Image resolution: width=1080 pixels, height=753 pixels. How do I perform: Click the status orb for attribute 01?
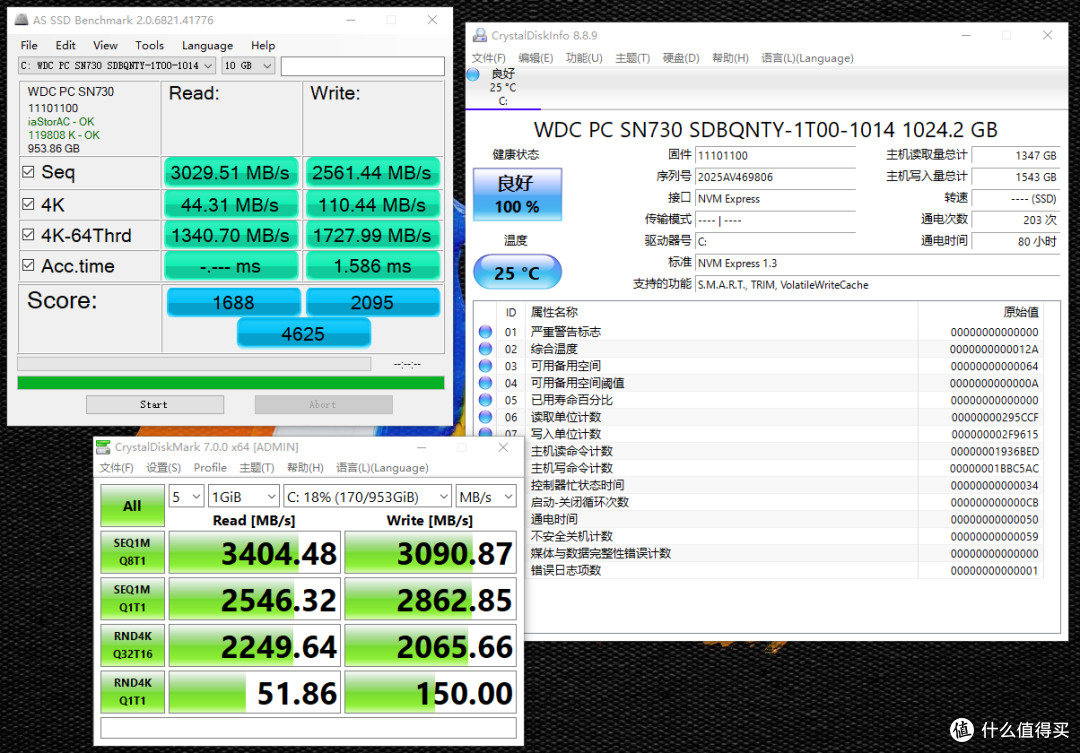[x=486, y=332]
